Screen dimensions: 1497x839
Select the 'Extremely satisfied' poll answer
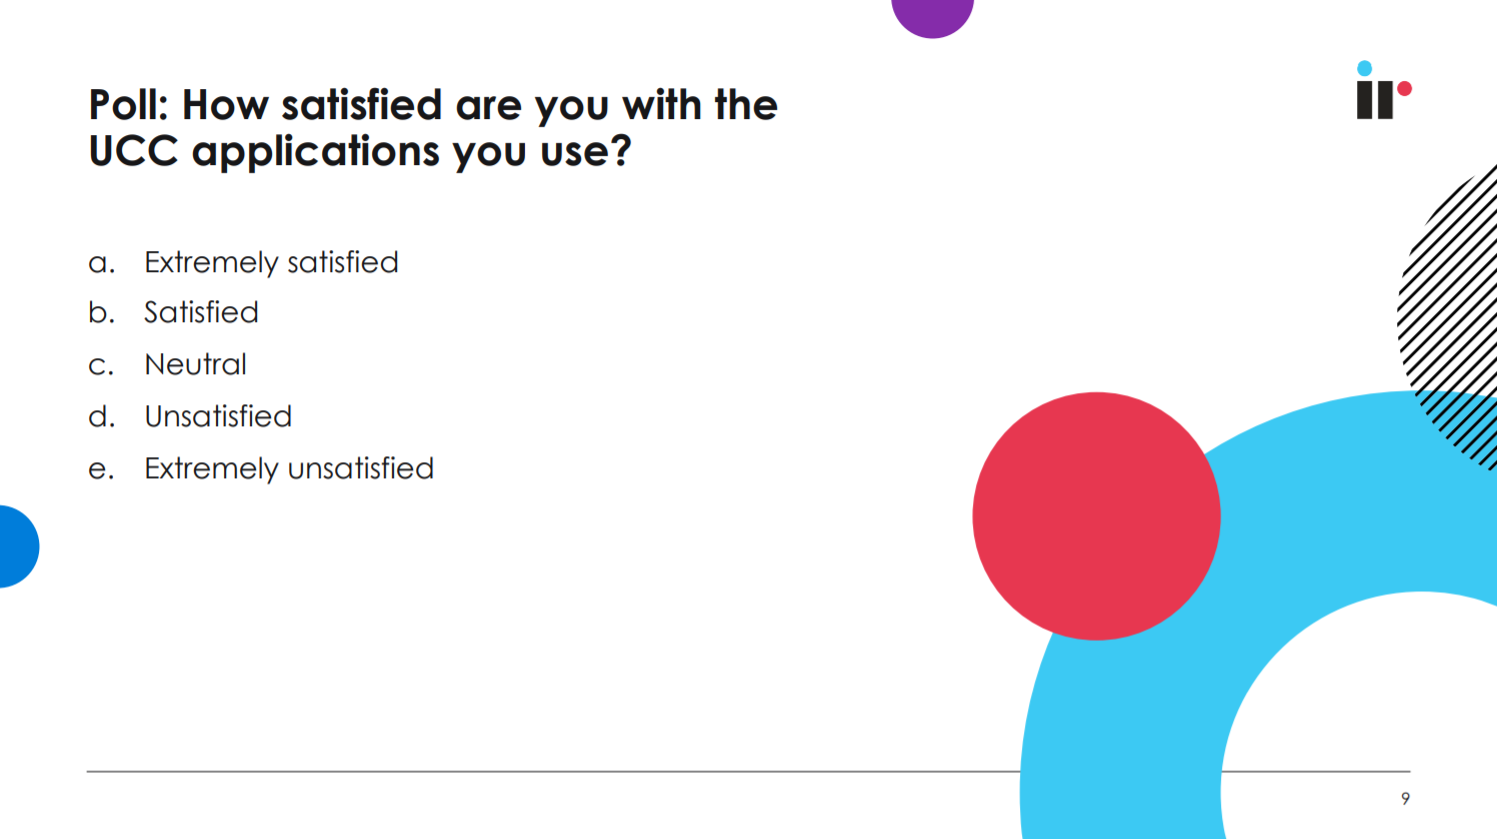271,262
